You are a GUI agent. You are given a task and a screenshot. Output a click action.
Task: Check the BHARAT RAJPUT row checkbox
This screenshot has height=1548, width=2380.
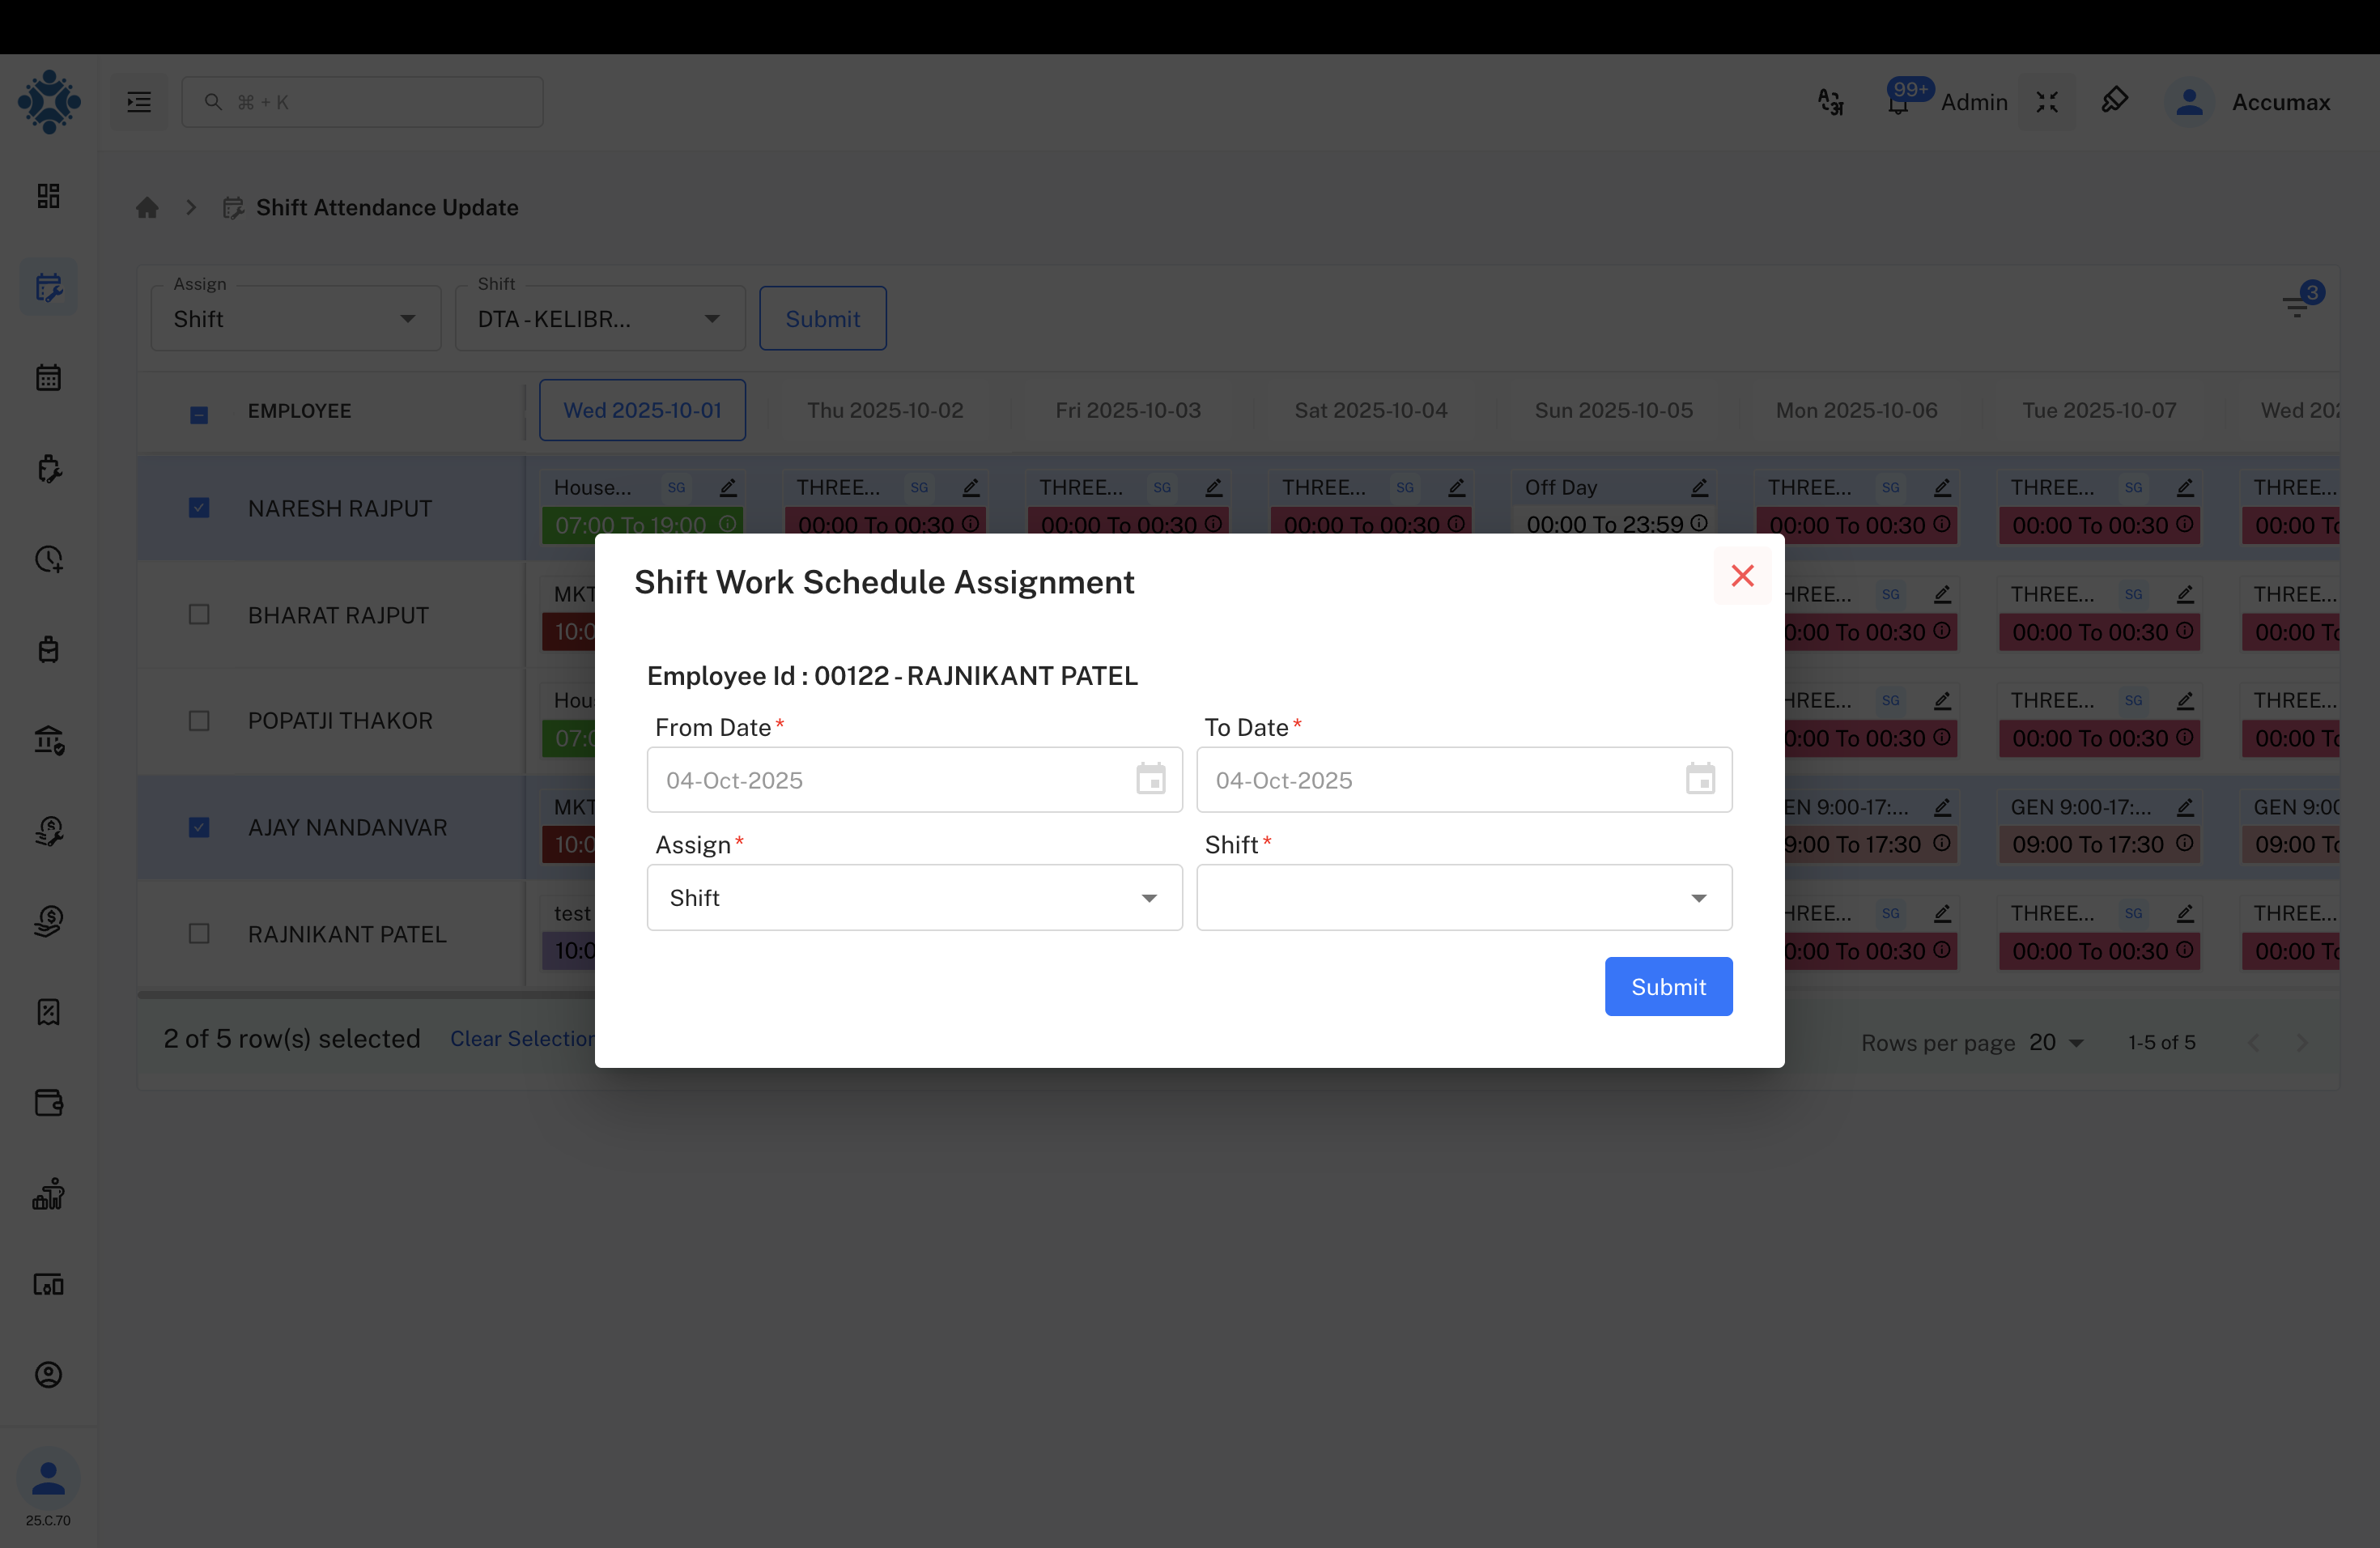(199, 614)
